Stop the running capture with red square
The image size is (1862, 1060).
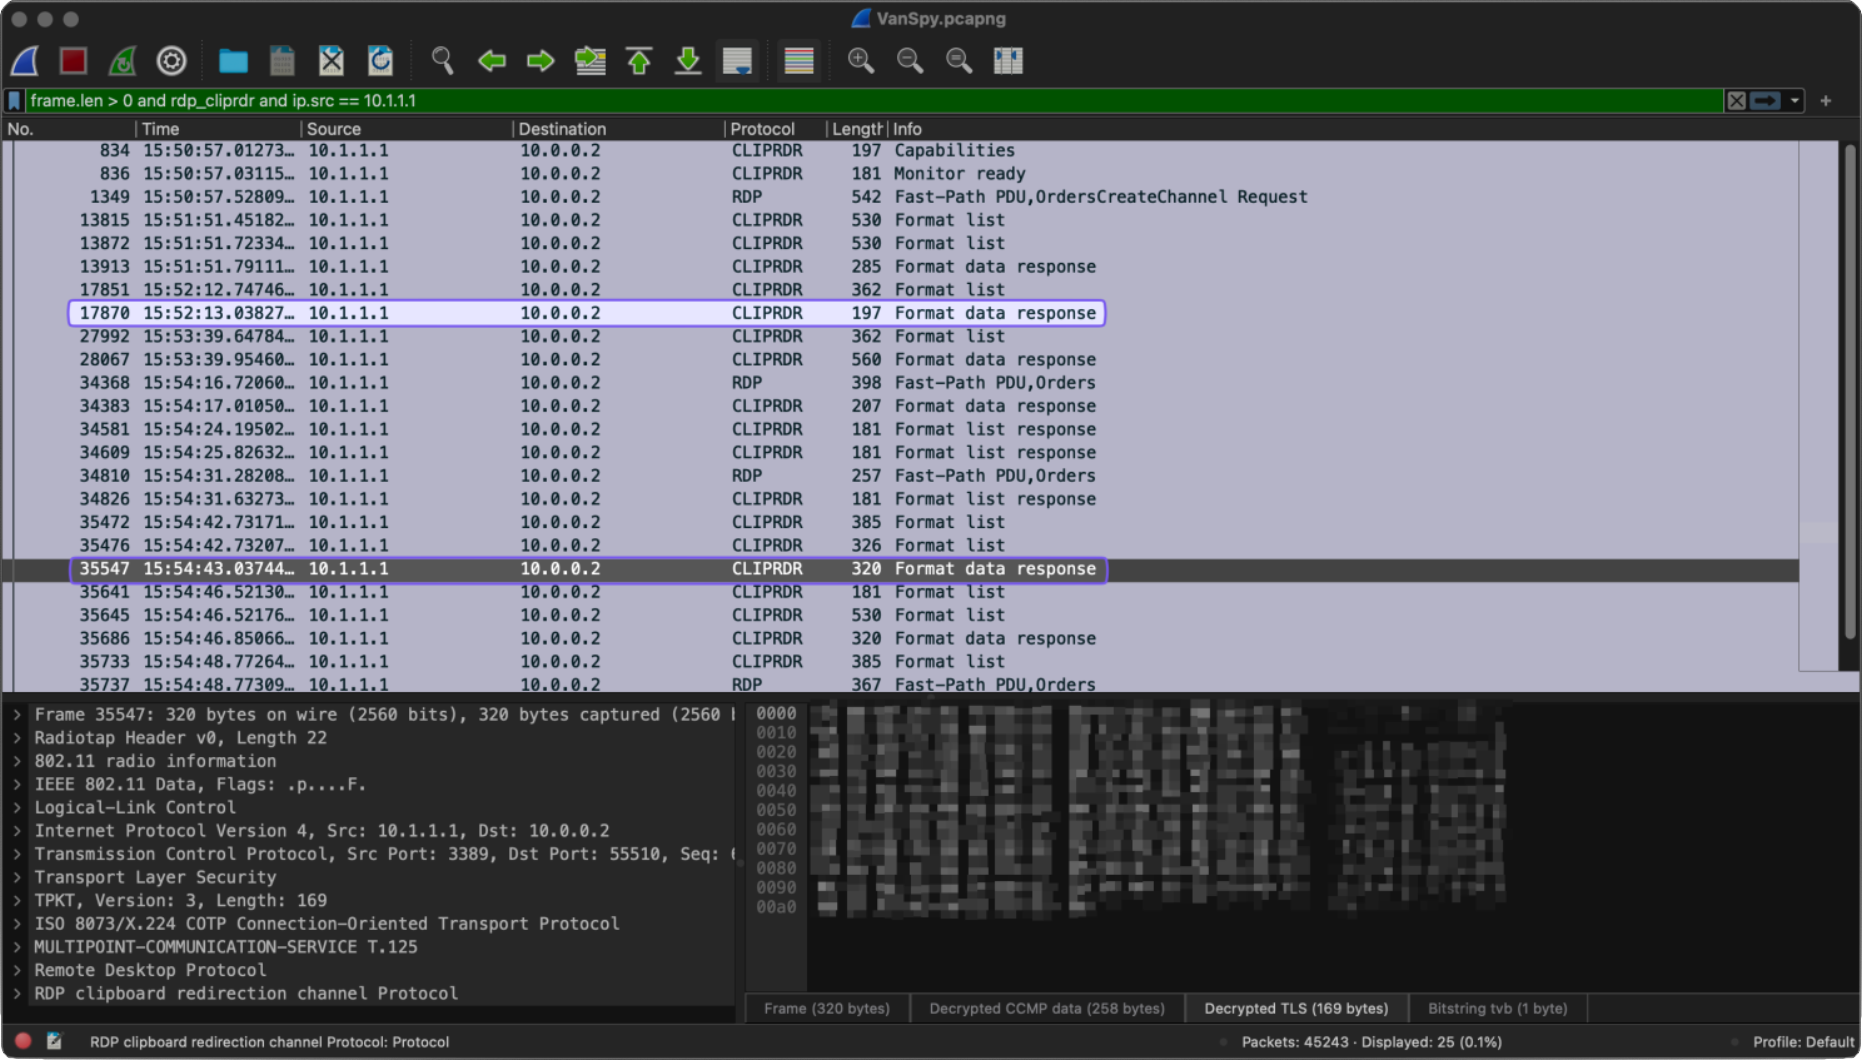pyautogui.click(x=73, y=61)
